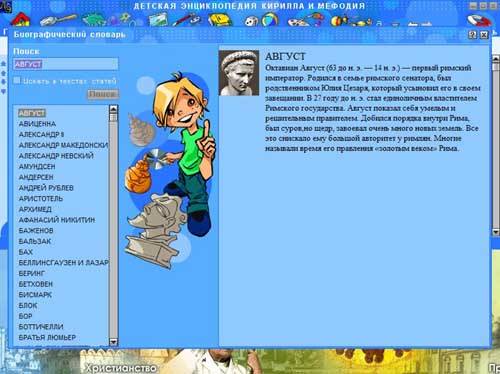Screen dimensions: 500x374
Task: Click into the search field containing 'АВГУСТ'
Action: click(x=66, y=64)
